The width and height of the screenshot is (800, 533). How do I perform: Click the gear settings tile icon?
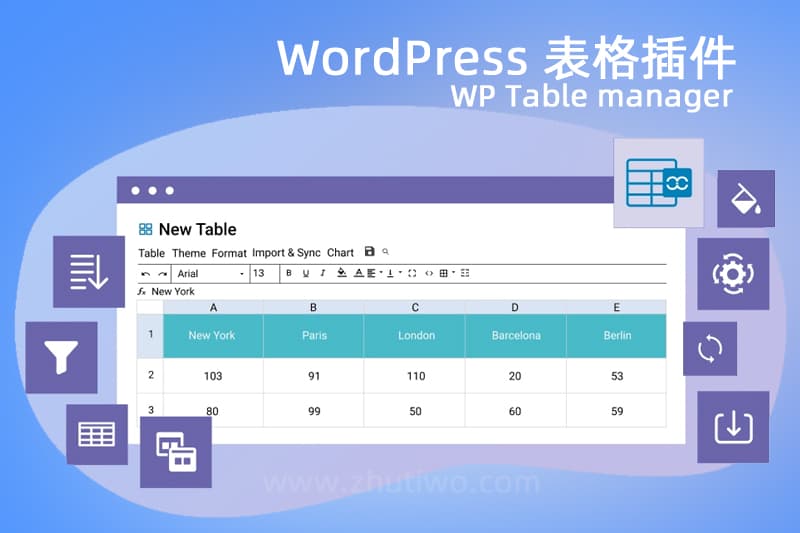pos(733,274)
